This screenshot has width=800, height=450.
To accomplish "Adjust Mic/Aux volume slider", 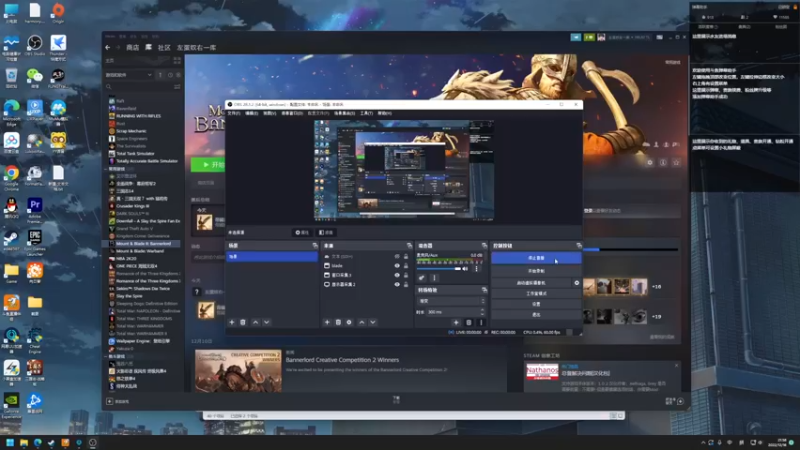I will [438, 268].
